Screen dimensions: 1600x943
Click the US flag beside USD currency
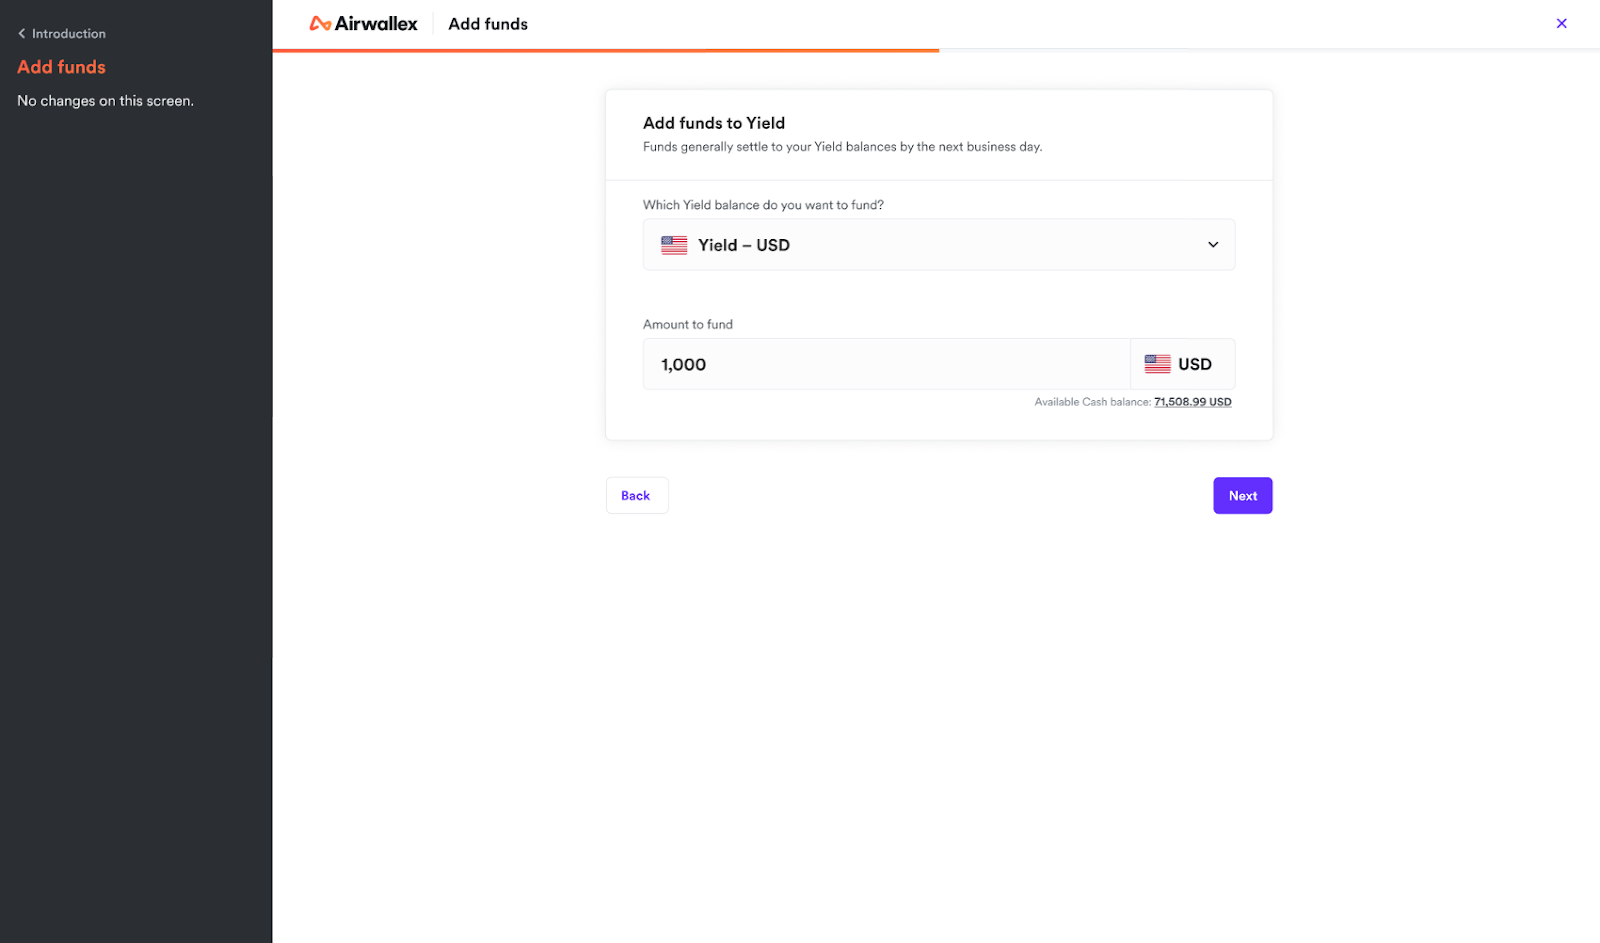1157,364
